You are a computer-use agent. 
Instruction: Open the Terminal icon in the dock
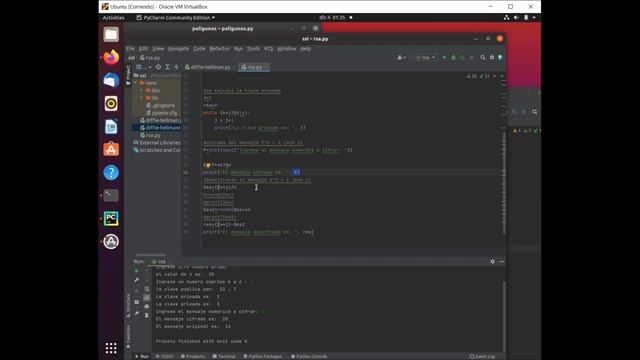pyautogui.click(x=111, y=196)
